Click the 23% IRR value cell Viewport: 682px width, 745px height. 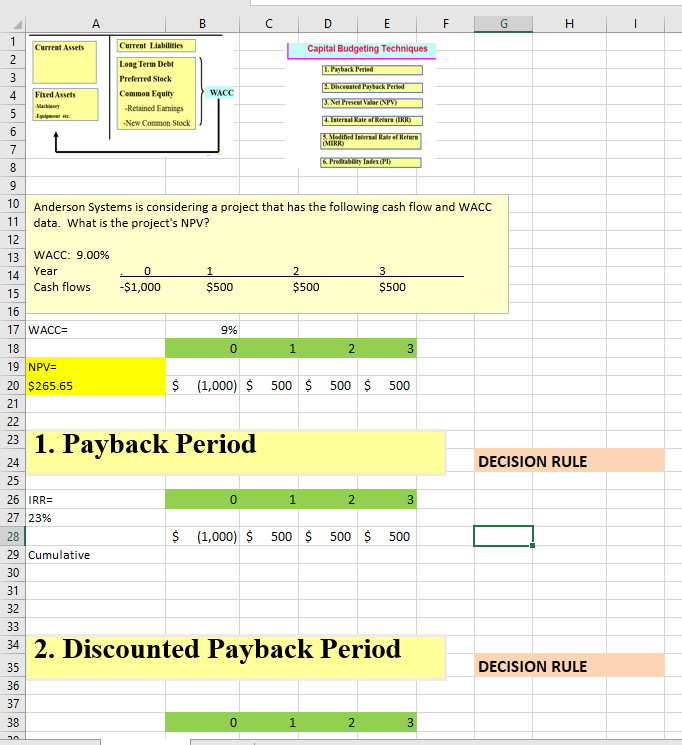96,518
